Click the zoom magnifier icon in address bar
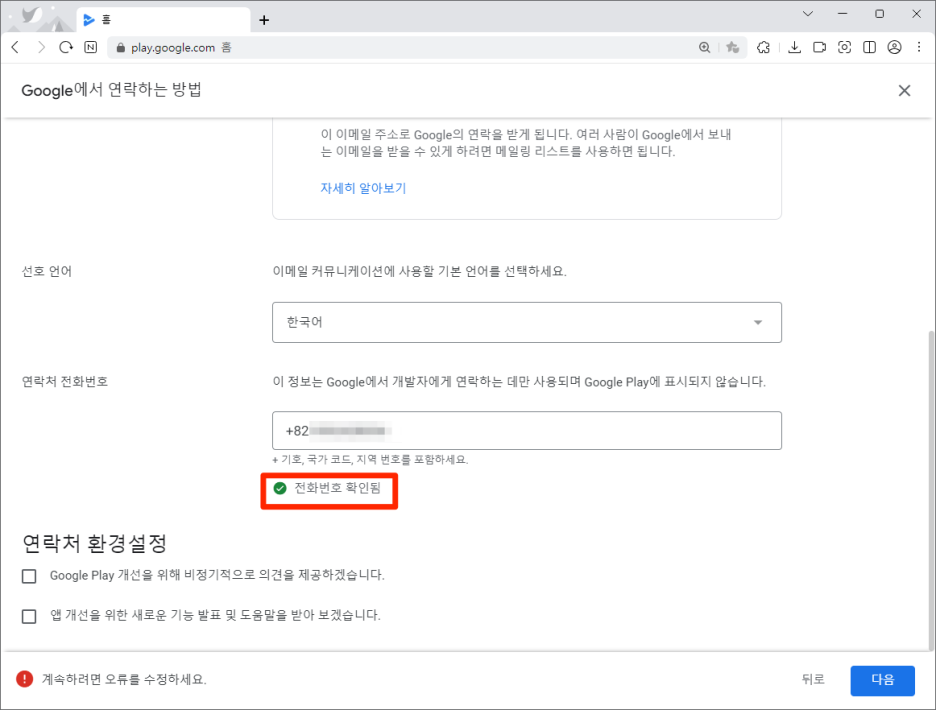Viewport: 936px width, 710px height. point(704,47)
